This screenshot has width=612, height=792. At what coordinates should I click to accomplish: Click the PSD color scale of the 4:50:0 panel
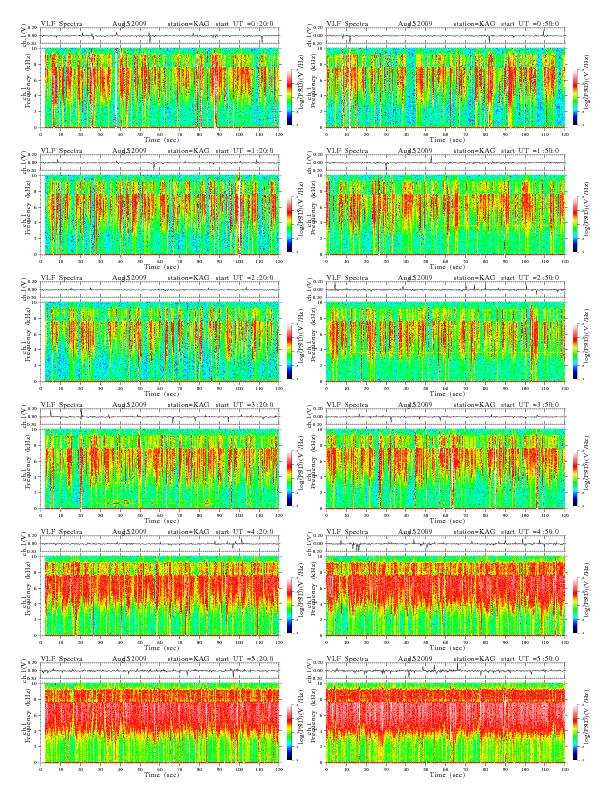click(x=575, y=605)
